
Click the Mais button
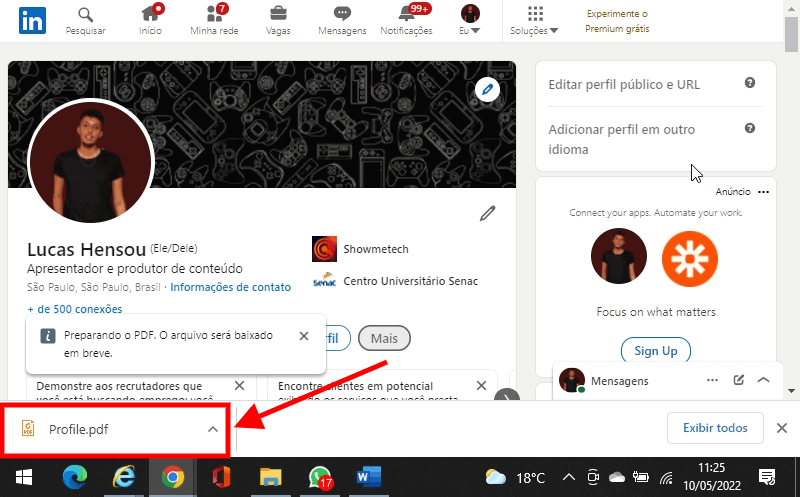tap(384, 339)
